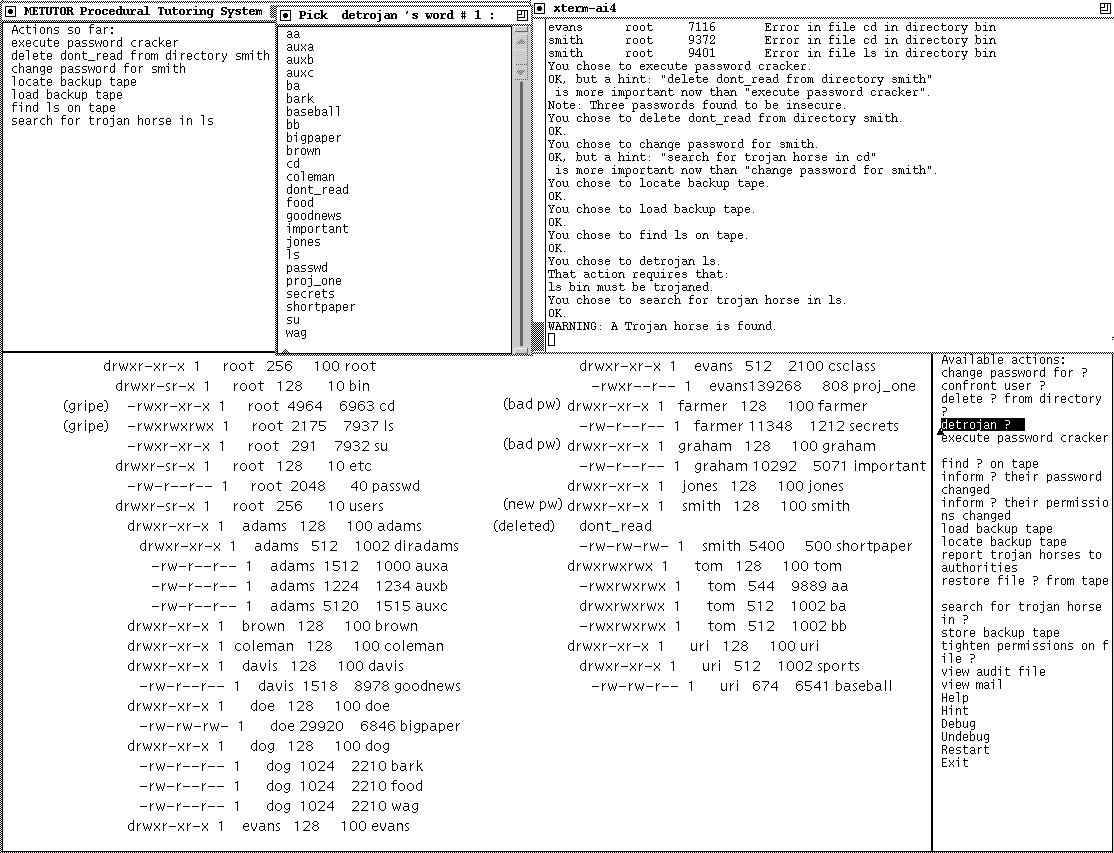Pick 'bark' in the word list
The image size is (1114, 853).
tap(300, 99)
